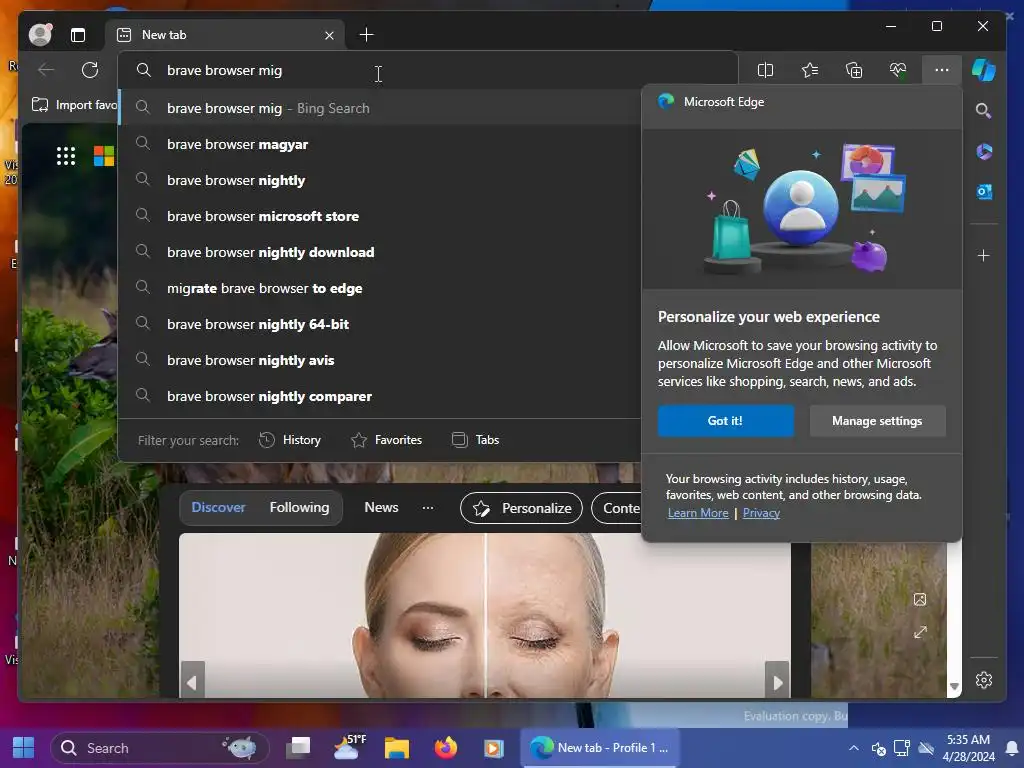Click the background image info icon

920,600
